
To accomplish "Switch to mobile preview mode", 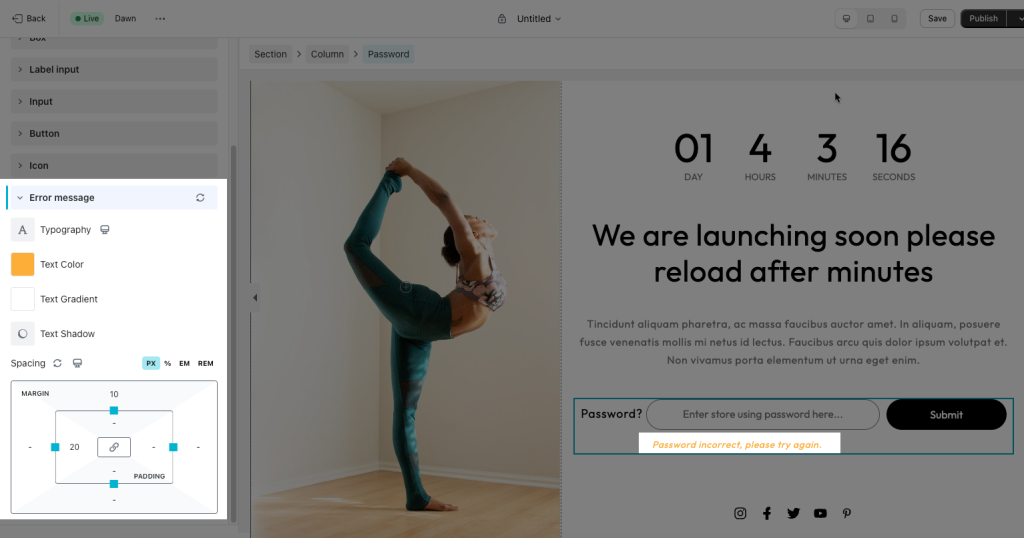I will (x=894, y=18).
